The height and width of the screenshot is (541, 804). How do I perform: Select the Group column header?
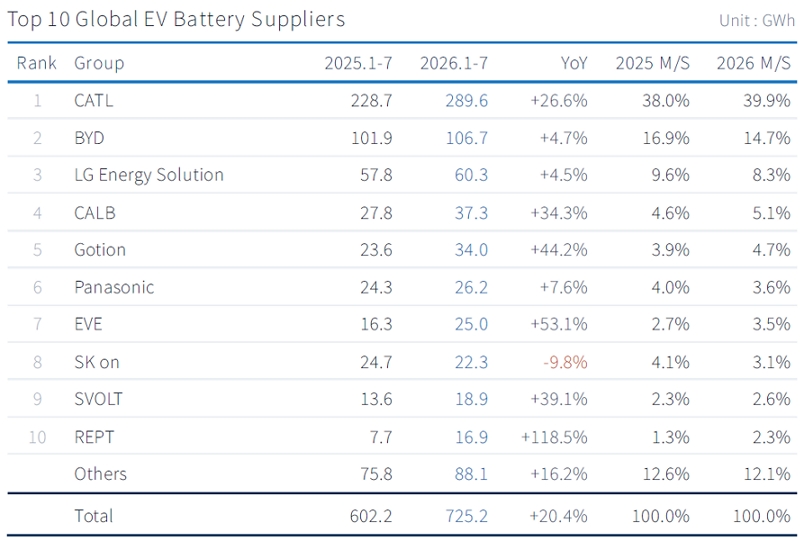tap(99, 63)
